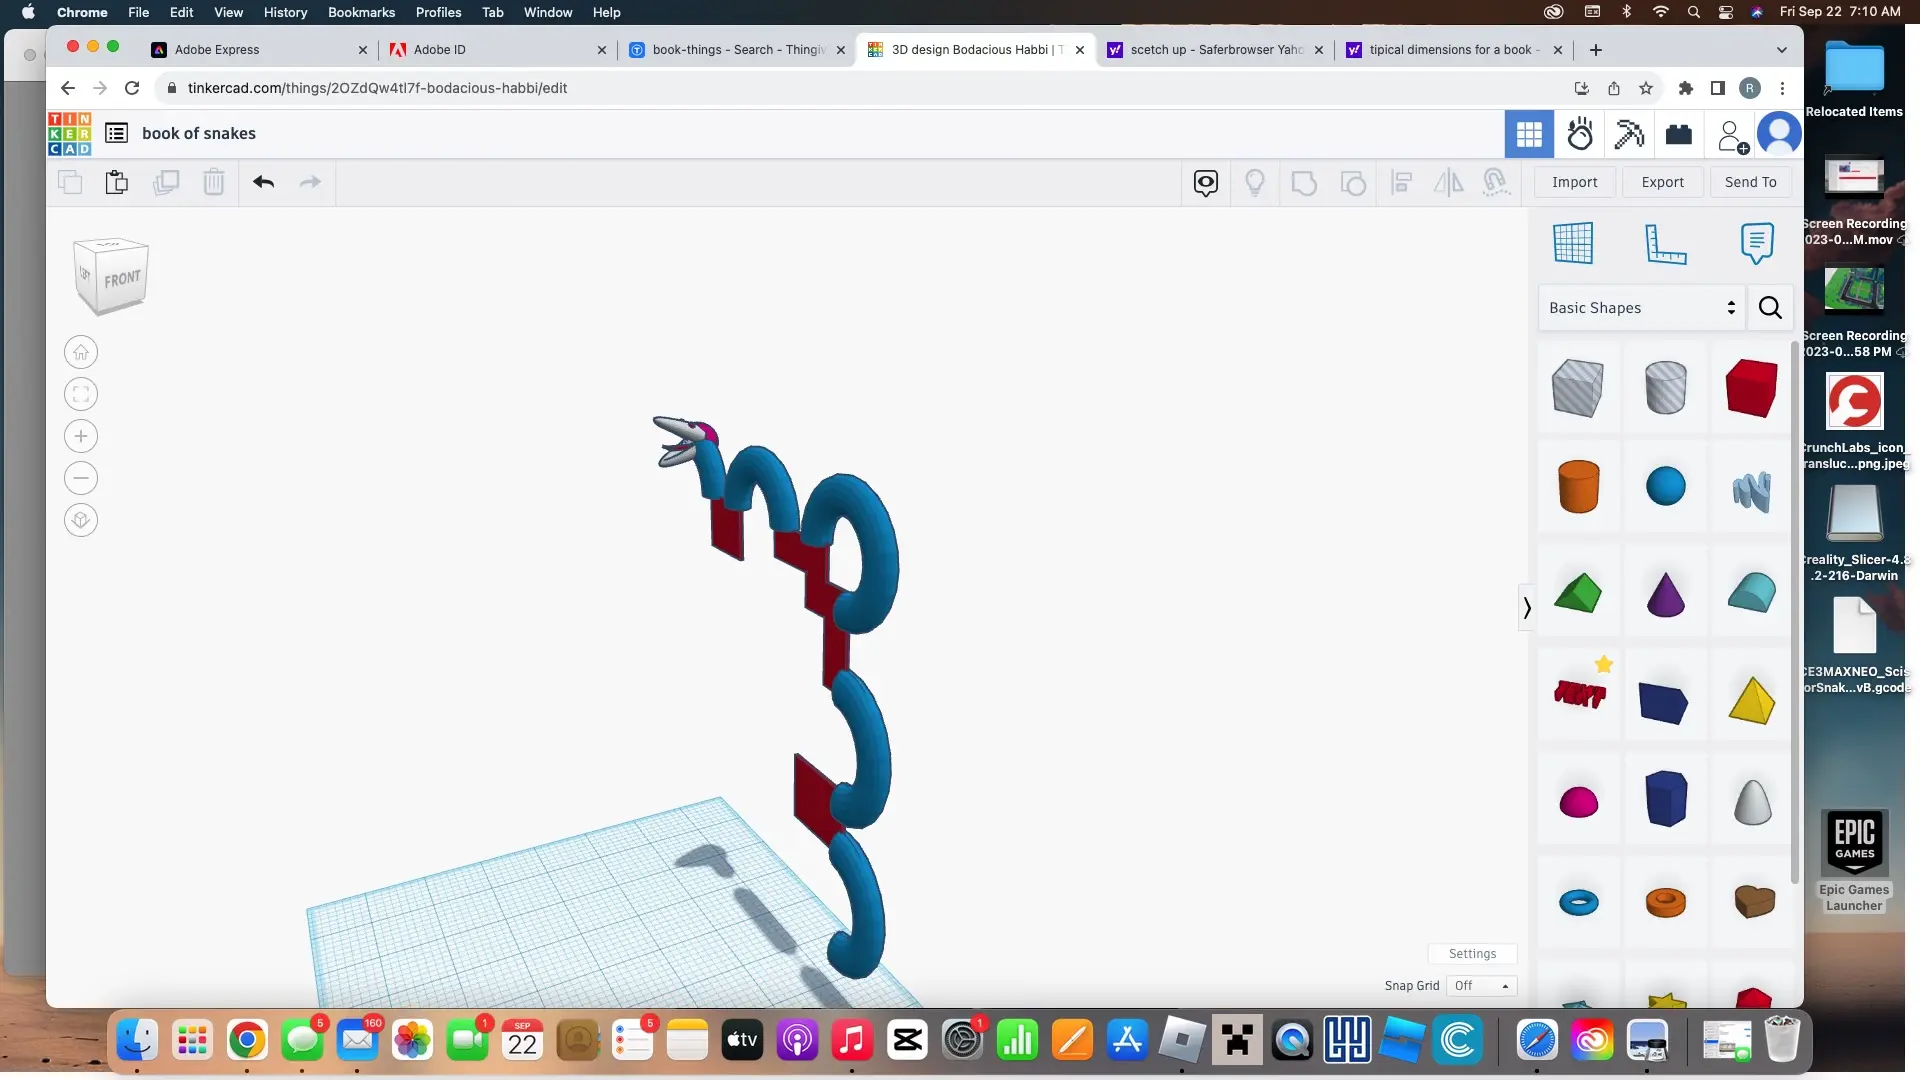Collapse the shapes panel chevron
The height and width of the screenshot is (1080, 1920).
pos(1527,608)
